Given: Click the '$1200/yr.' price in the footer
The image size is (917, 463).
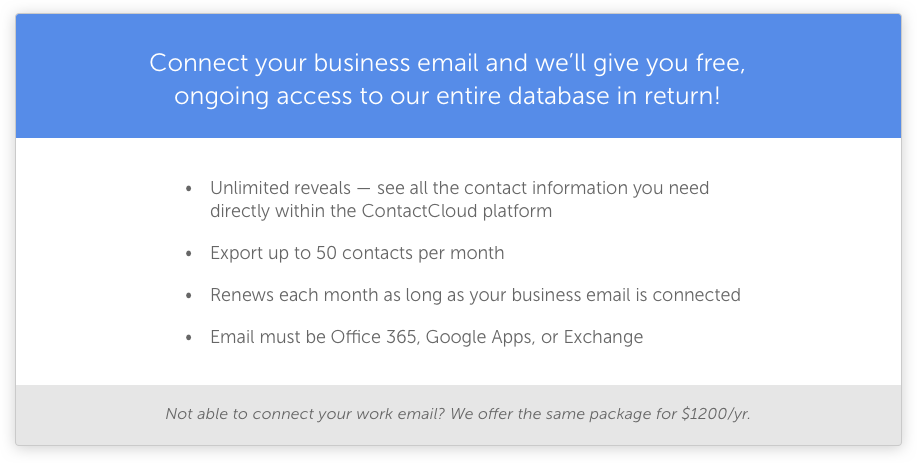Looking at the screenshot, I should pyautogui.click(x=716, y=414).
